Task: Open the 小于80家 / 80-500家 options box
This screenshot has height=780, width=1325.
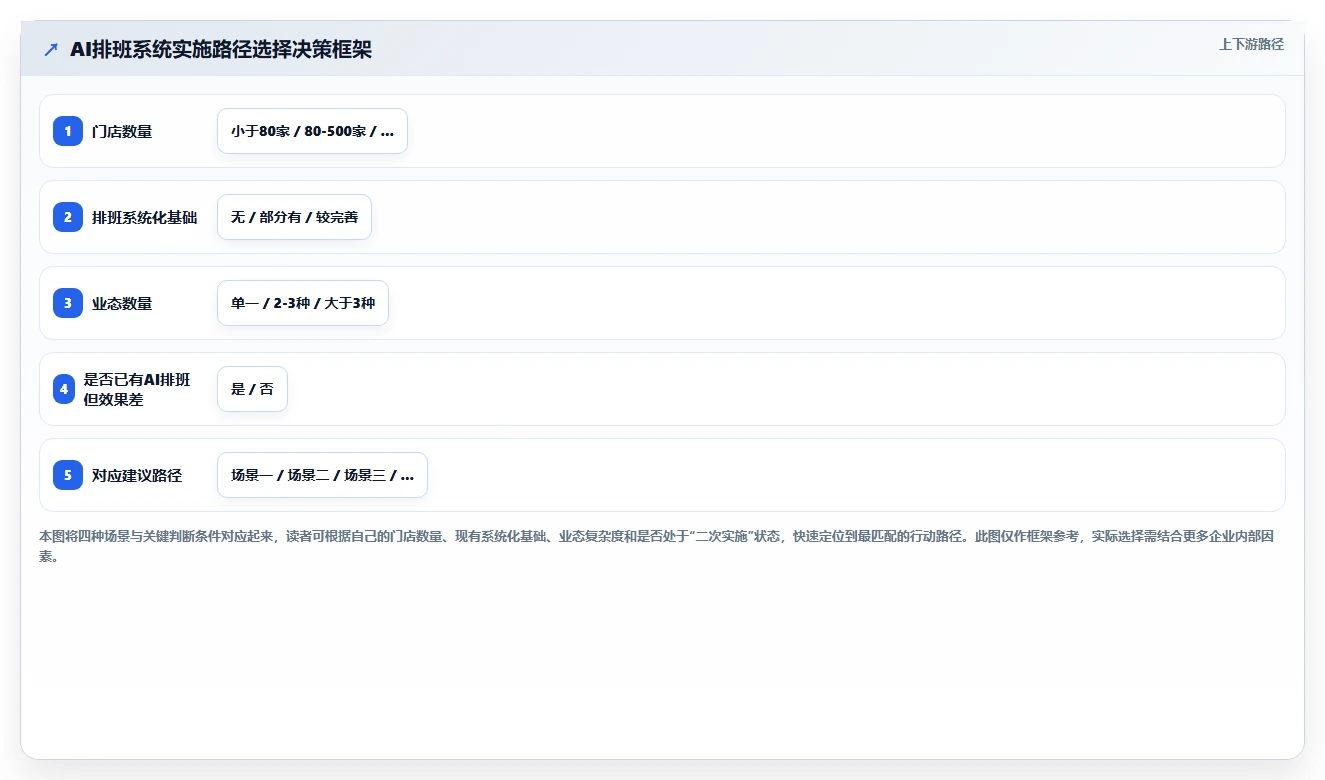Action: tap(312, 131)
